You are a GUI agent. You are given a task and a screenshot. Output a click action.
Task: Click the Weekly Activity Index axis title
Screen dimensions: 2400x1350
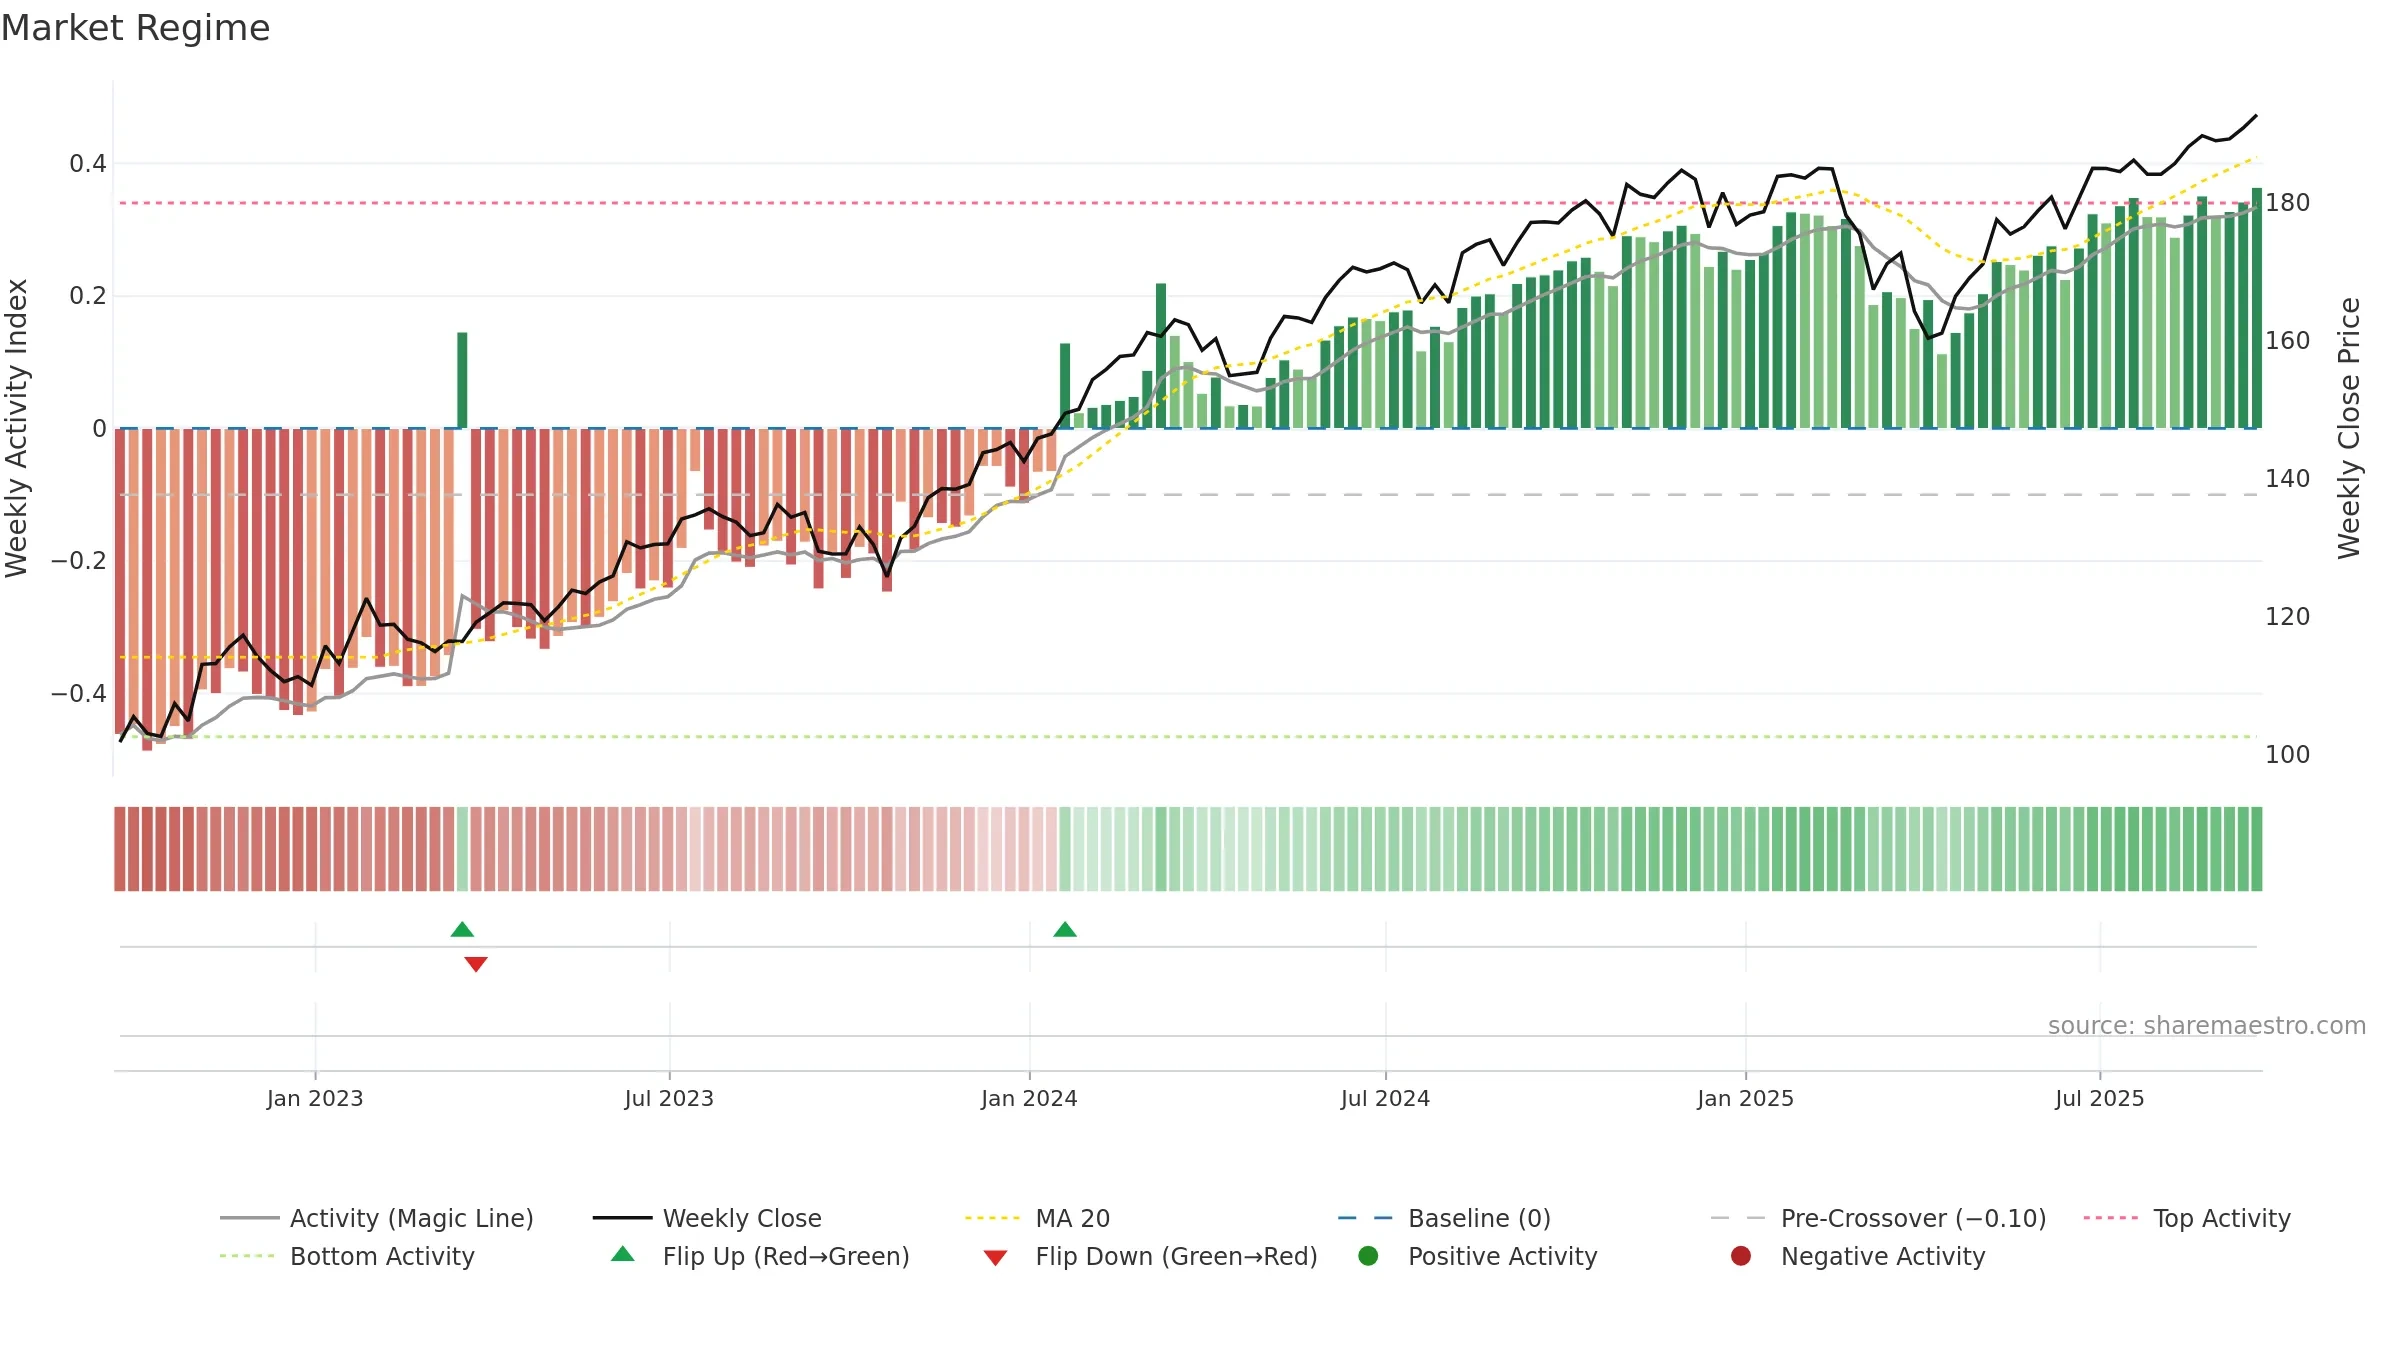click(x=16, y=428)
